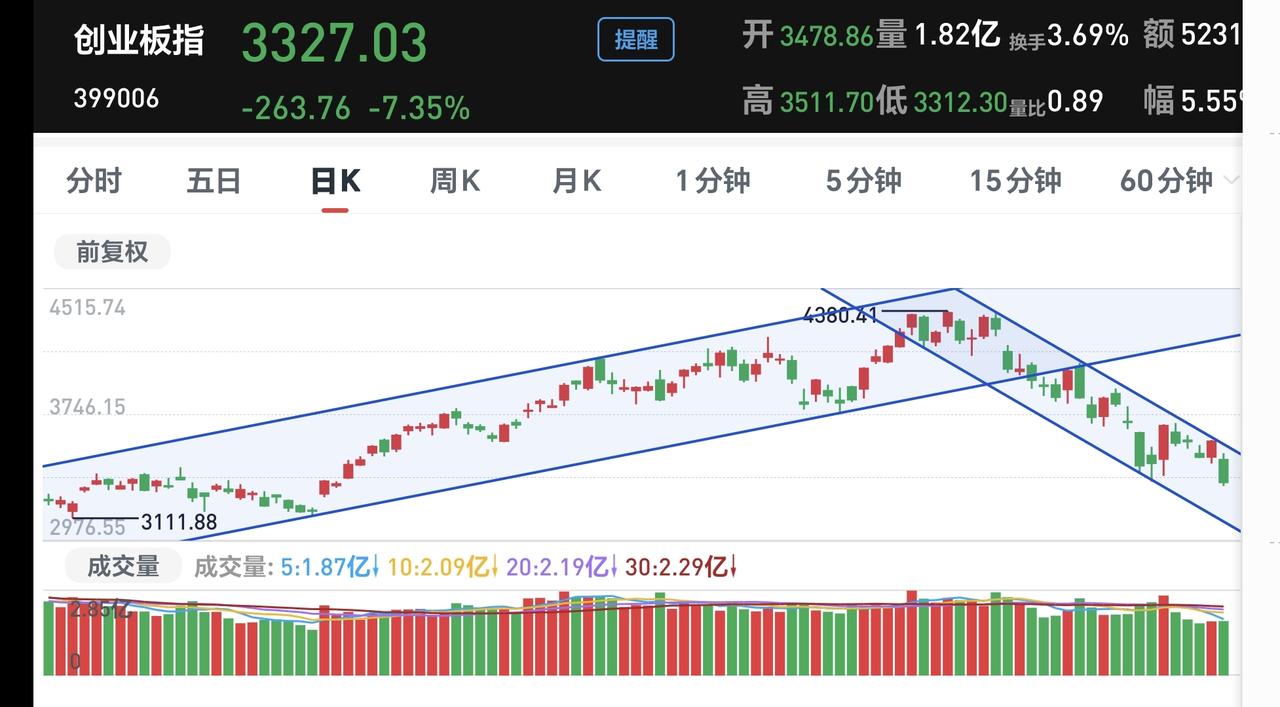This screenshot has width=1280, height=707.
Task: Select the 周K tab
Action: click(455, 181)
